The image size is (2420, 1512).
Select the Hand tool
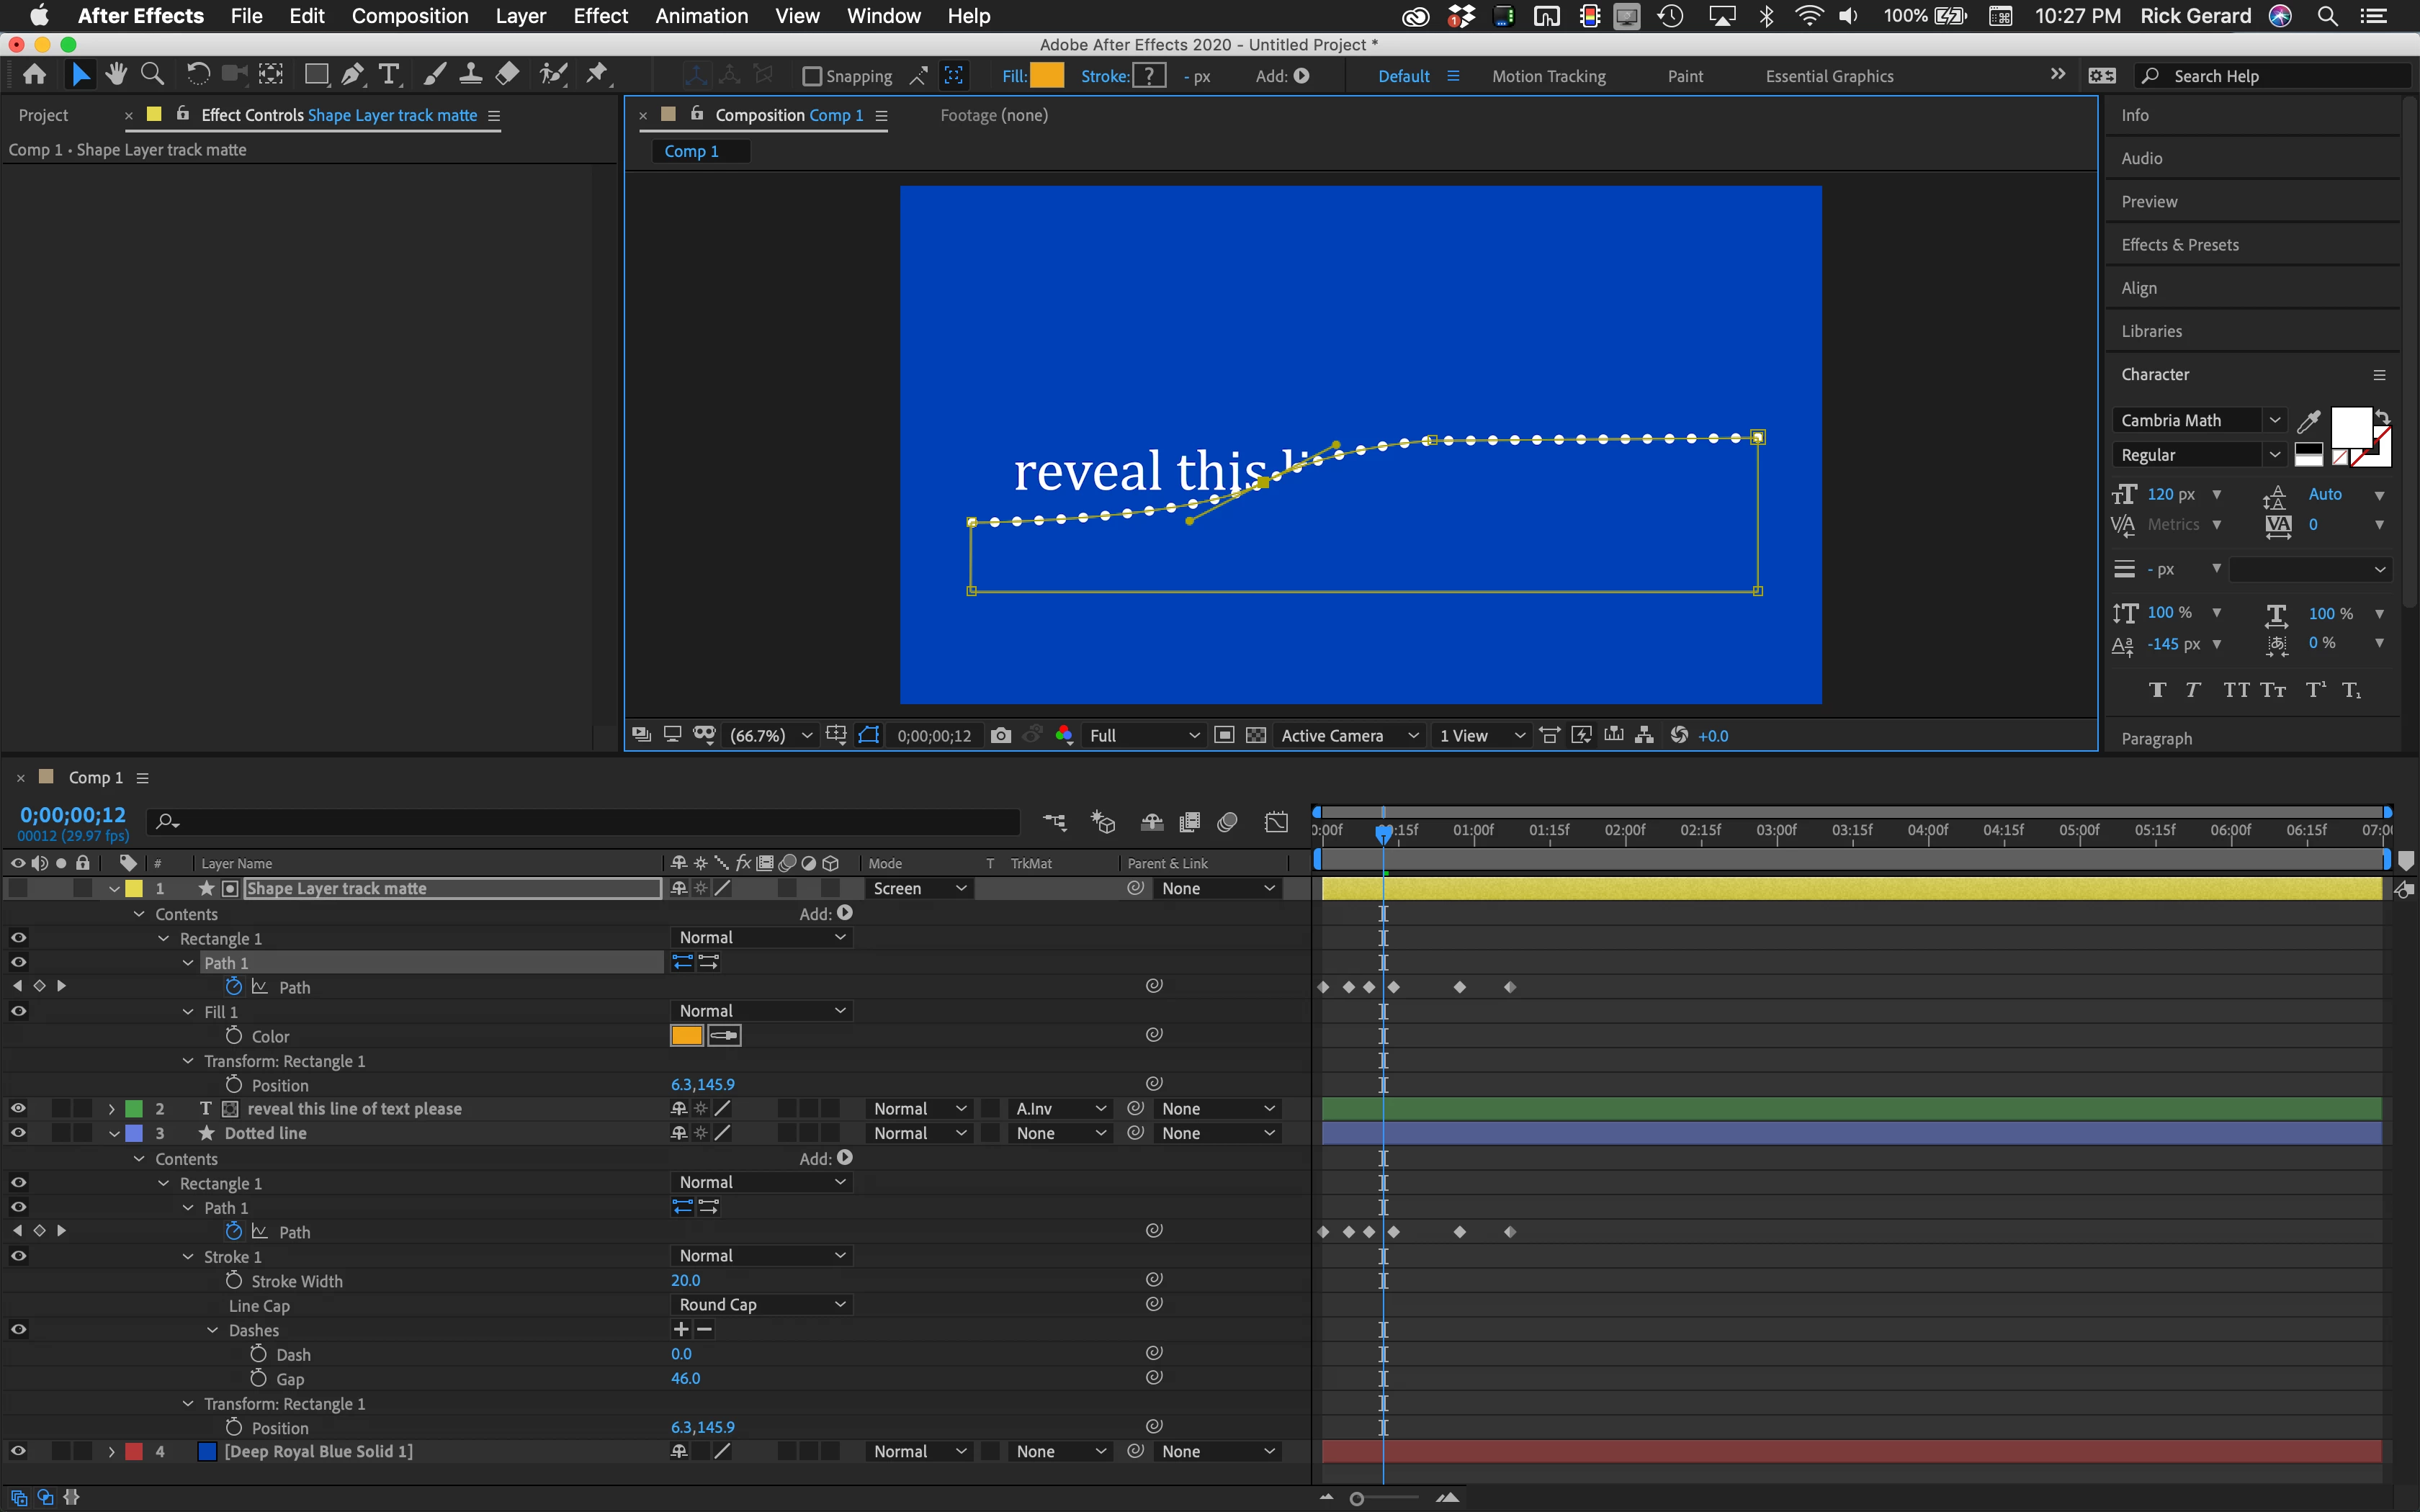116,75
